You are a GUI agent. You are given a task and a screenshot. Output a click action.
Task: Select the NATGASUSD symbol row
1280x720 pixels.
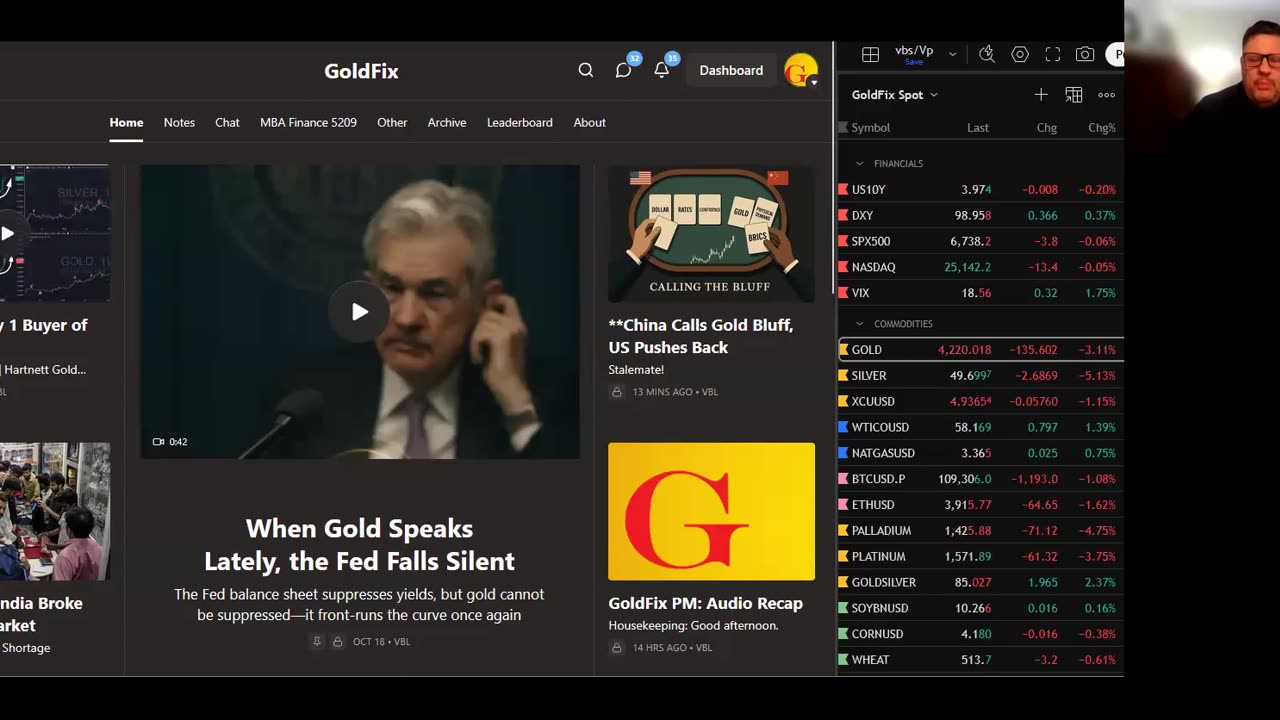point(980,453)
